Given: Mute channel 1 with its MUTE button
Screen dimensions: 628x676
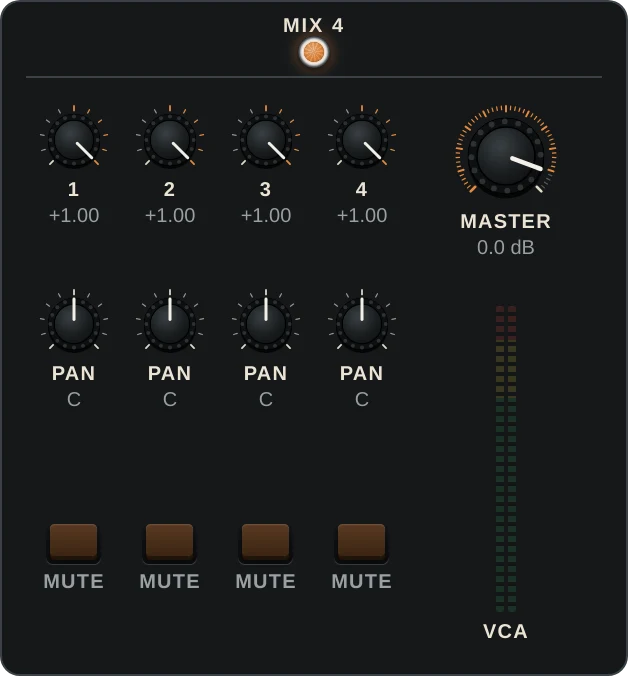Looking at the screenshot, I should (74, 542).
